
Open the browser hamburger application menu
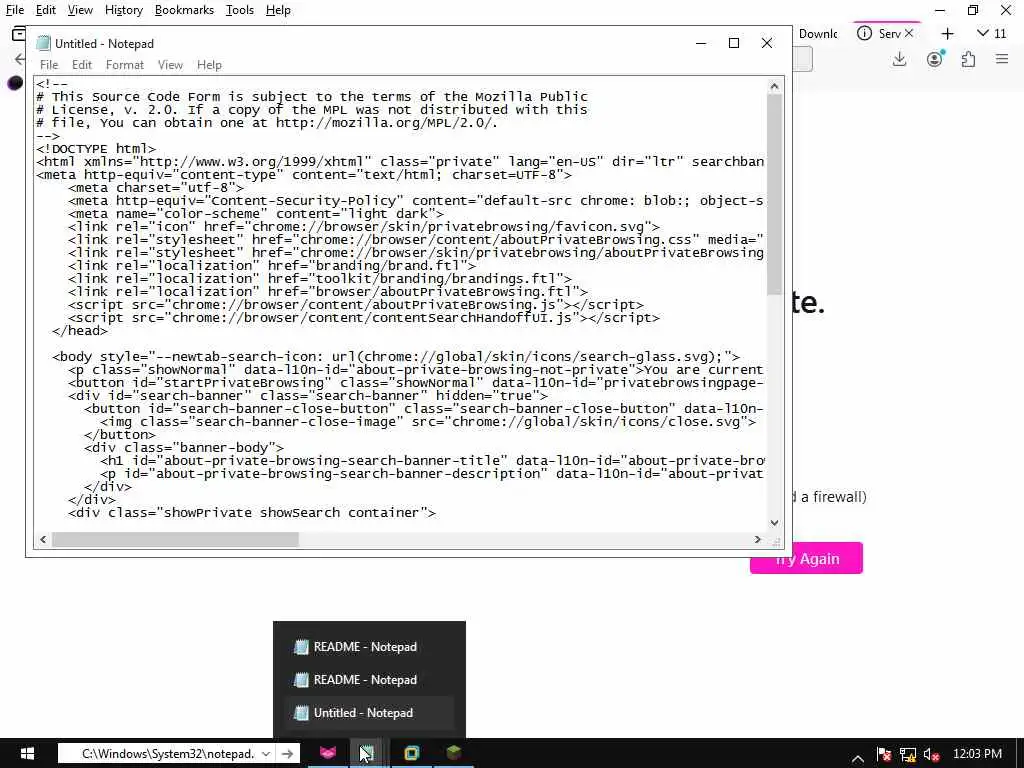[1002, 59]
